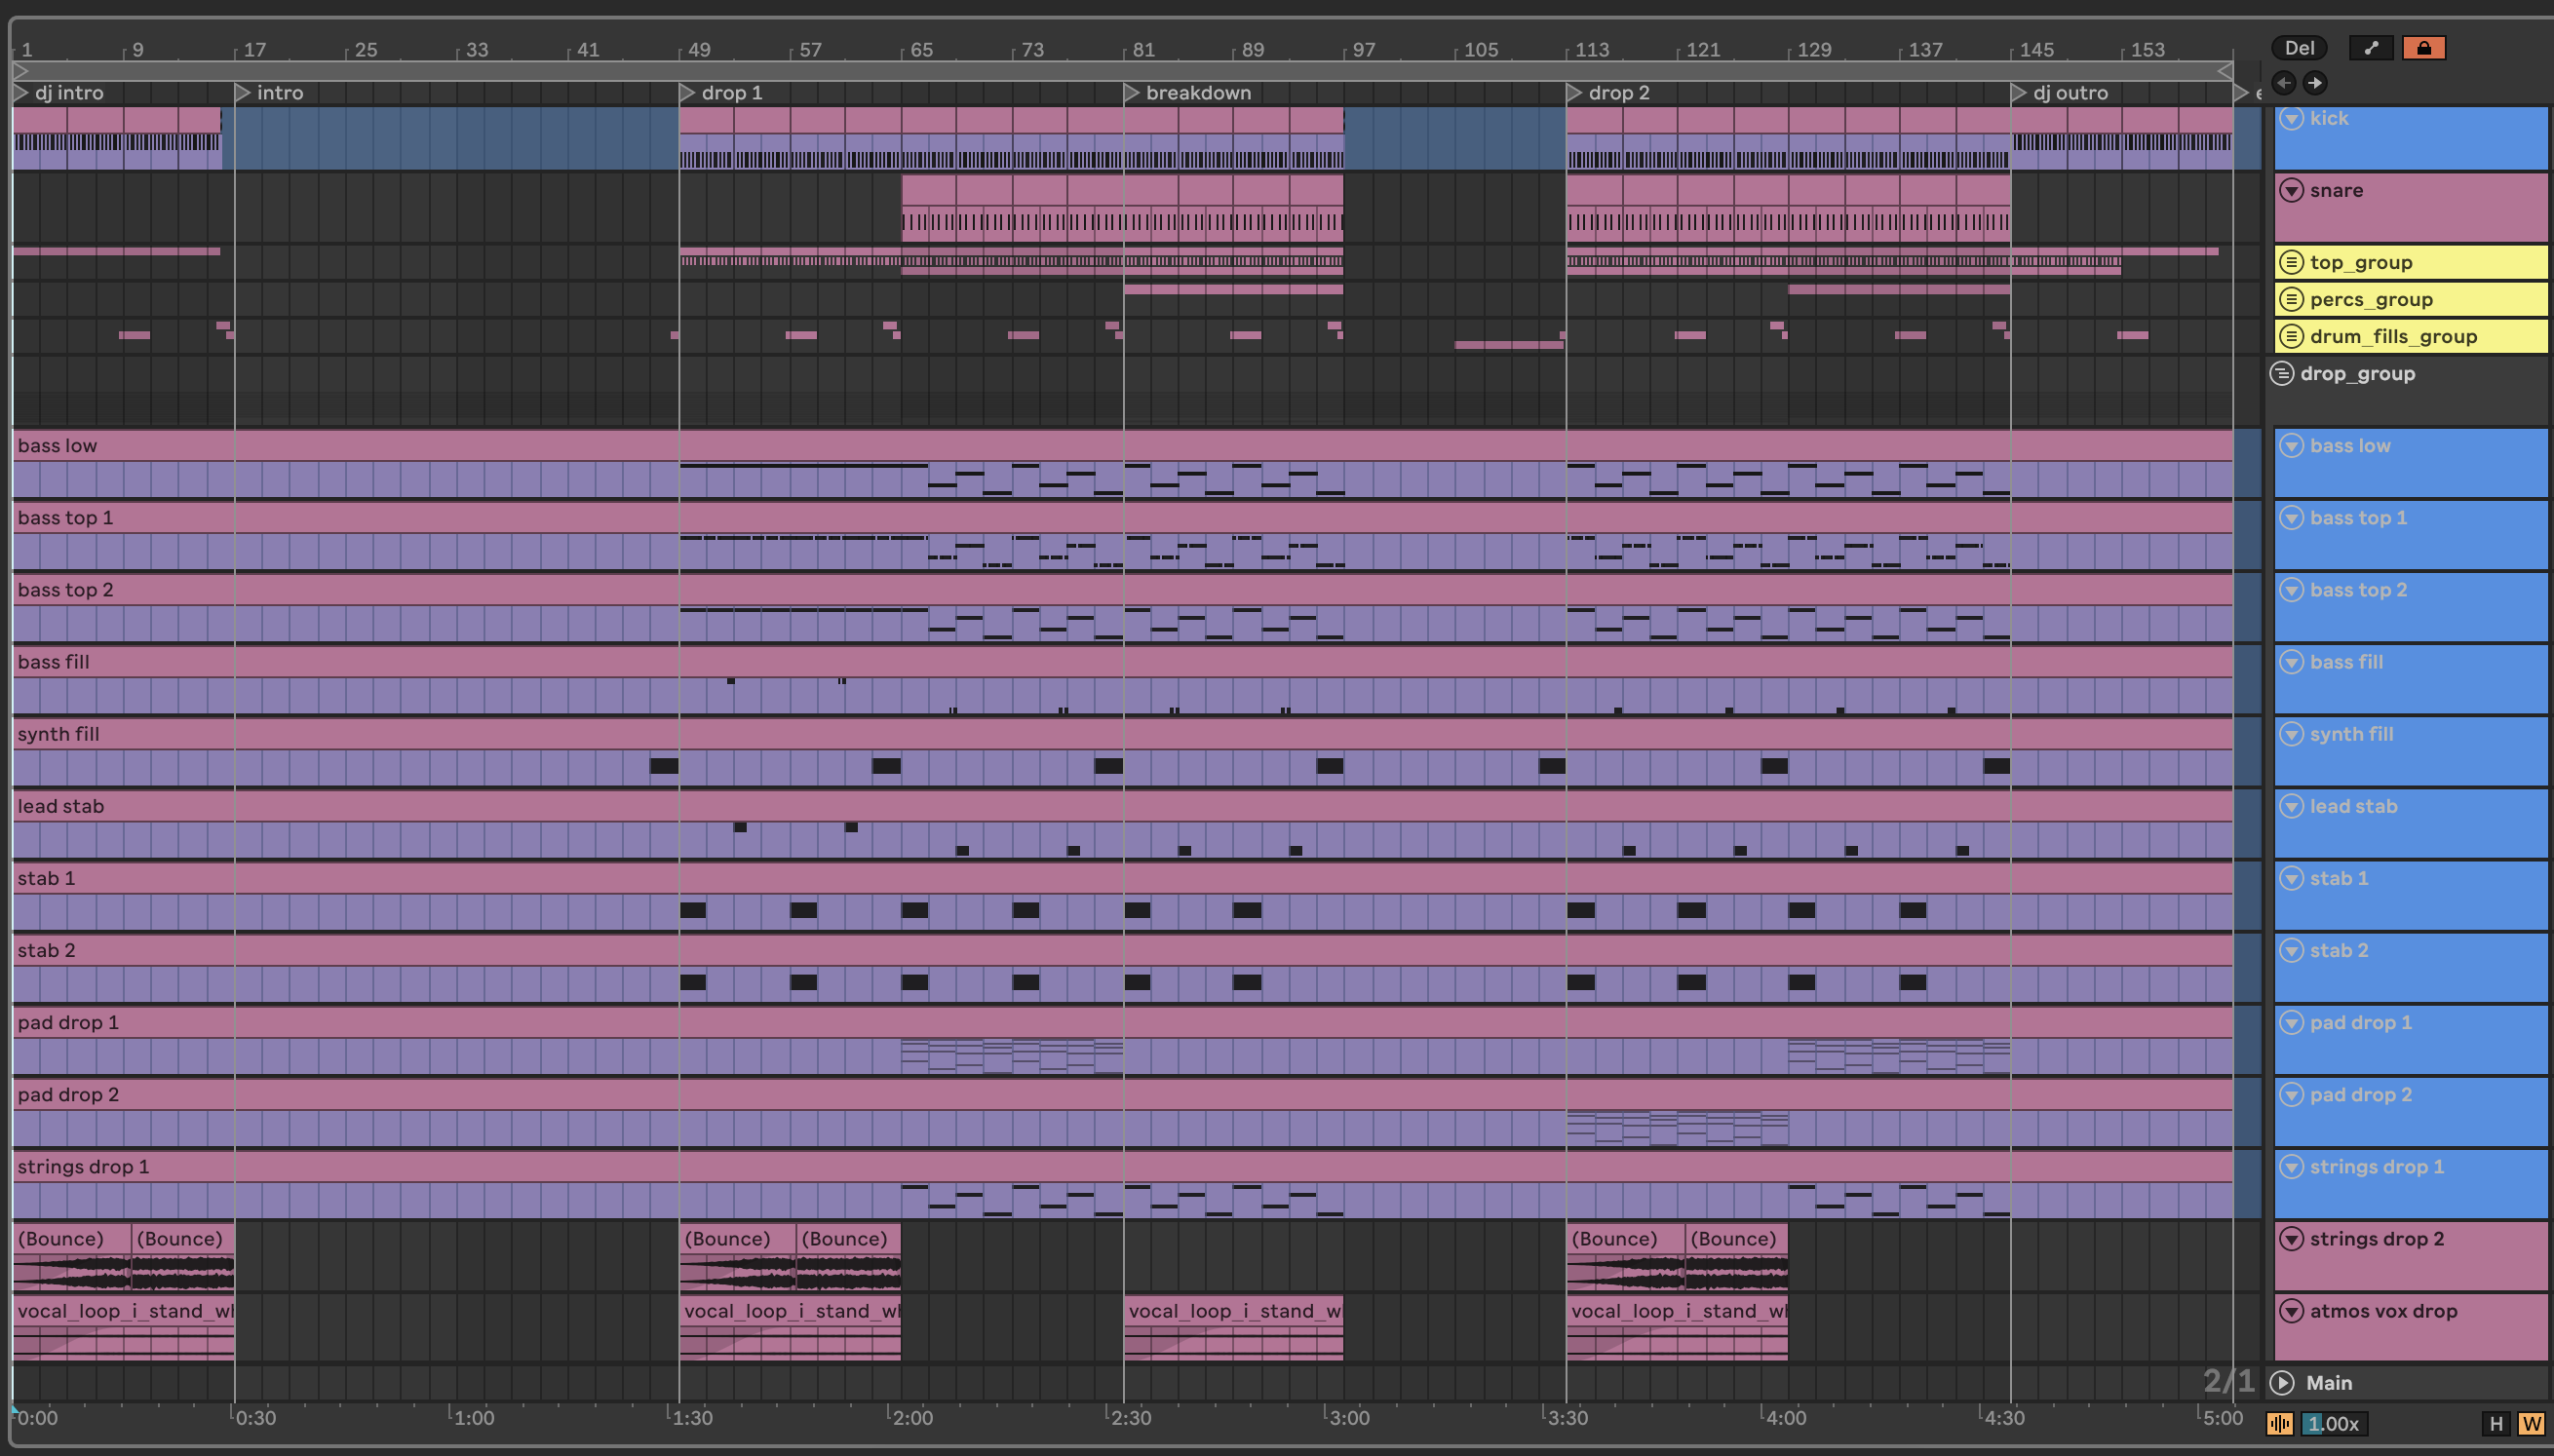Fold the synth fill track header
This screenshot has width=2554, height=1456.
2291,733
